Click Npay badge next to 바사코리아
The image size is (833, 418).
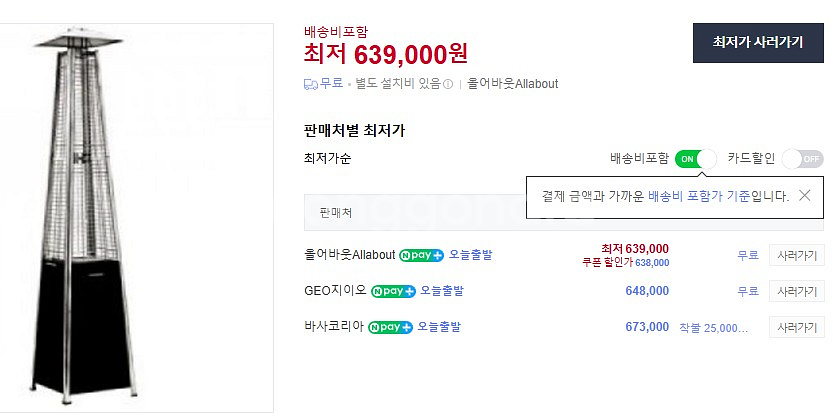point(390,327)
